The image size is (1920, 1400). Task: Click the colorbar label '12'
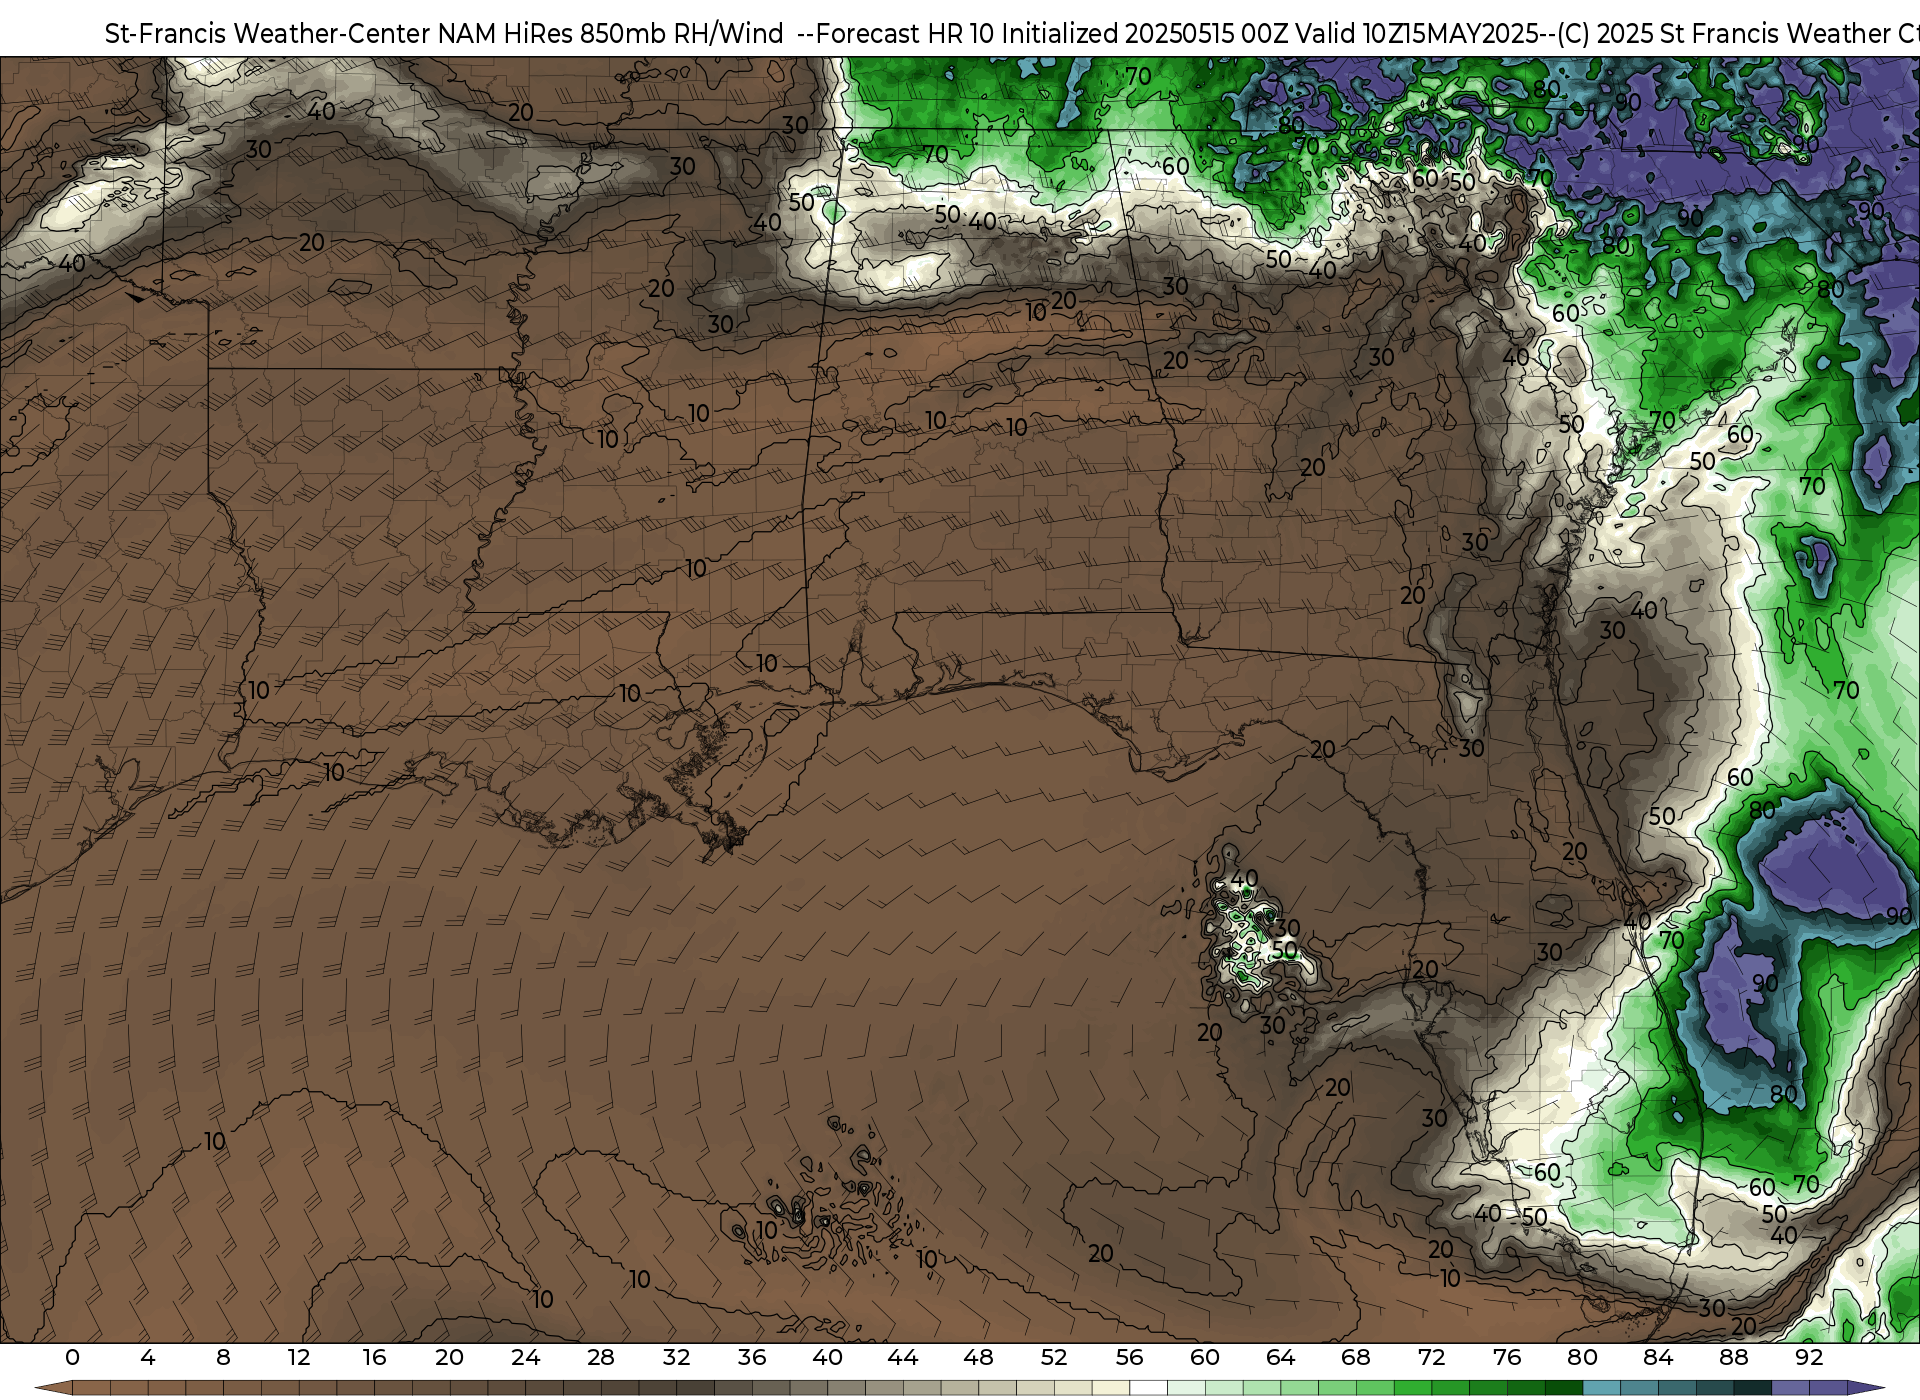coord(299,1357)
